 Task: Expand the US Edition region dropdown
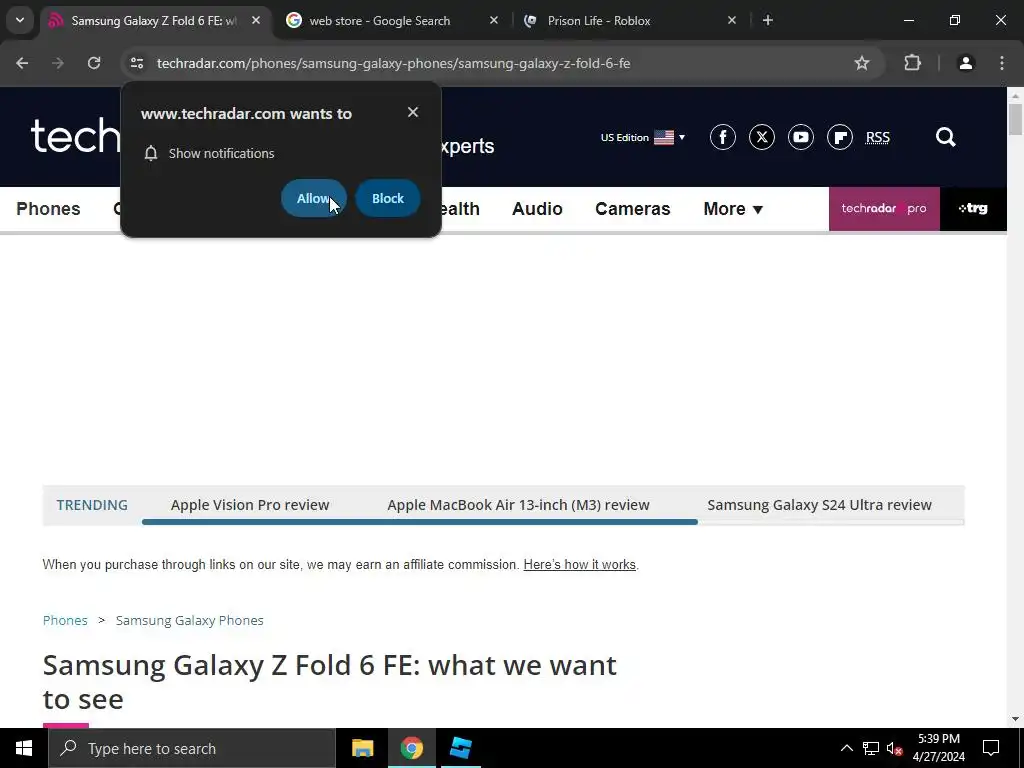pyautogui.click(x=643, y=137)
